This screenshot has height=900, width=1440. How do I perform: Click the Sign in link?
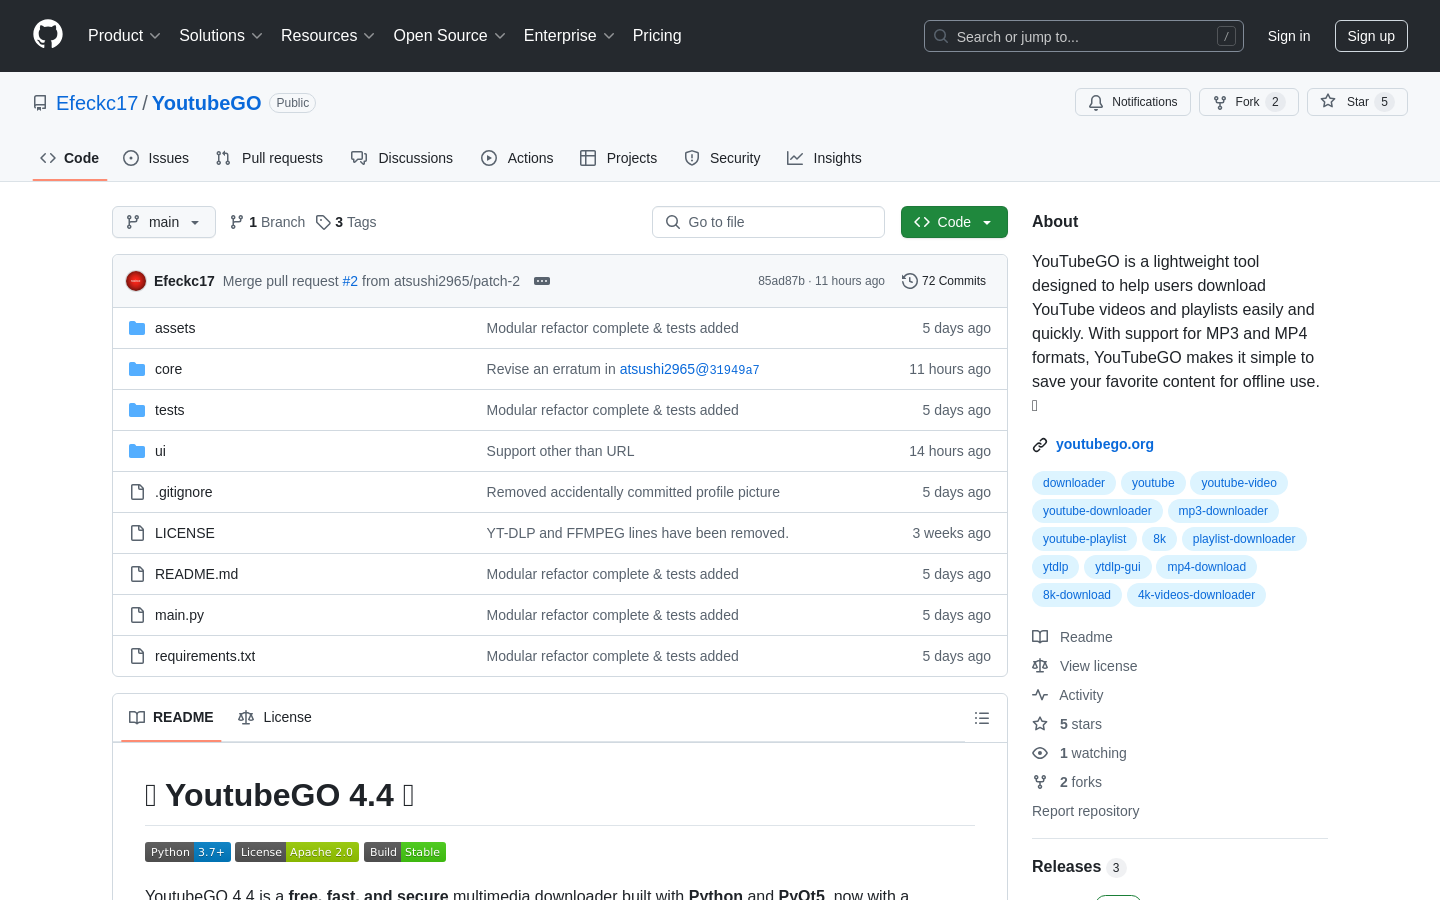pos(1289,36)
